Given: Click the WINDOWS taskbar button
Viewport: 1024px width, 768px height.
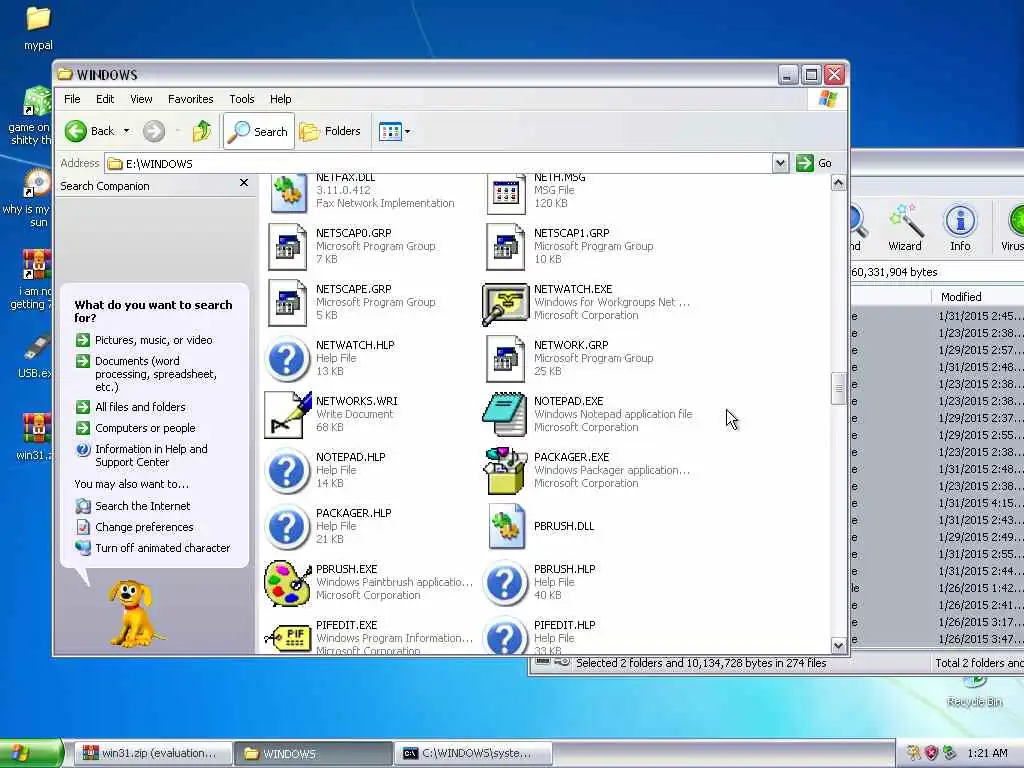Looking at the screenshot, I should point(313,754).
